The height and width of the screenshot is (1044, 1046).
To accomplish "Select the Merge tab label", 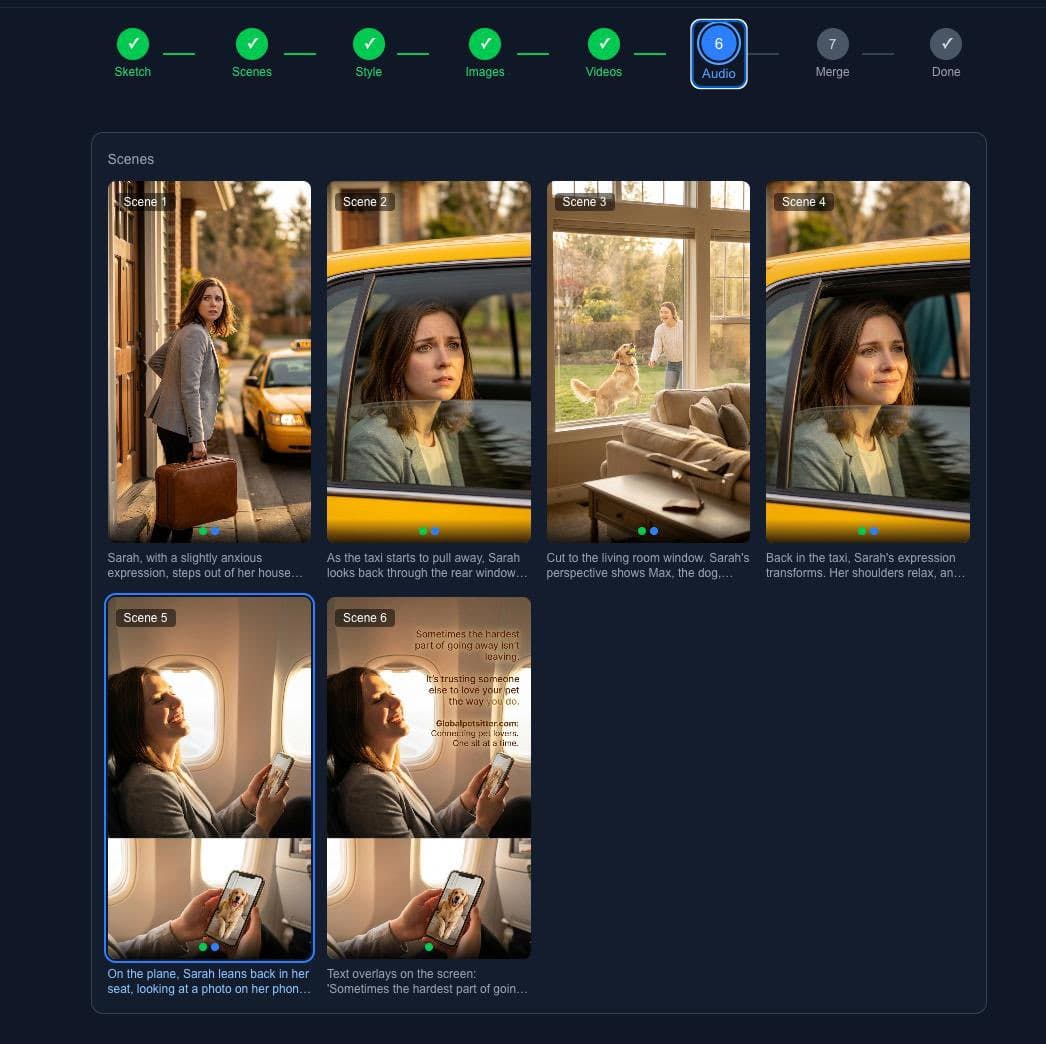I will pos(832,71).
